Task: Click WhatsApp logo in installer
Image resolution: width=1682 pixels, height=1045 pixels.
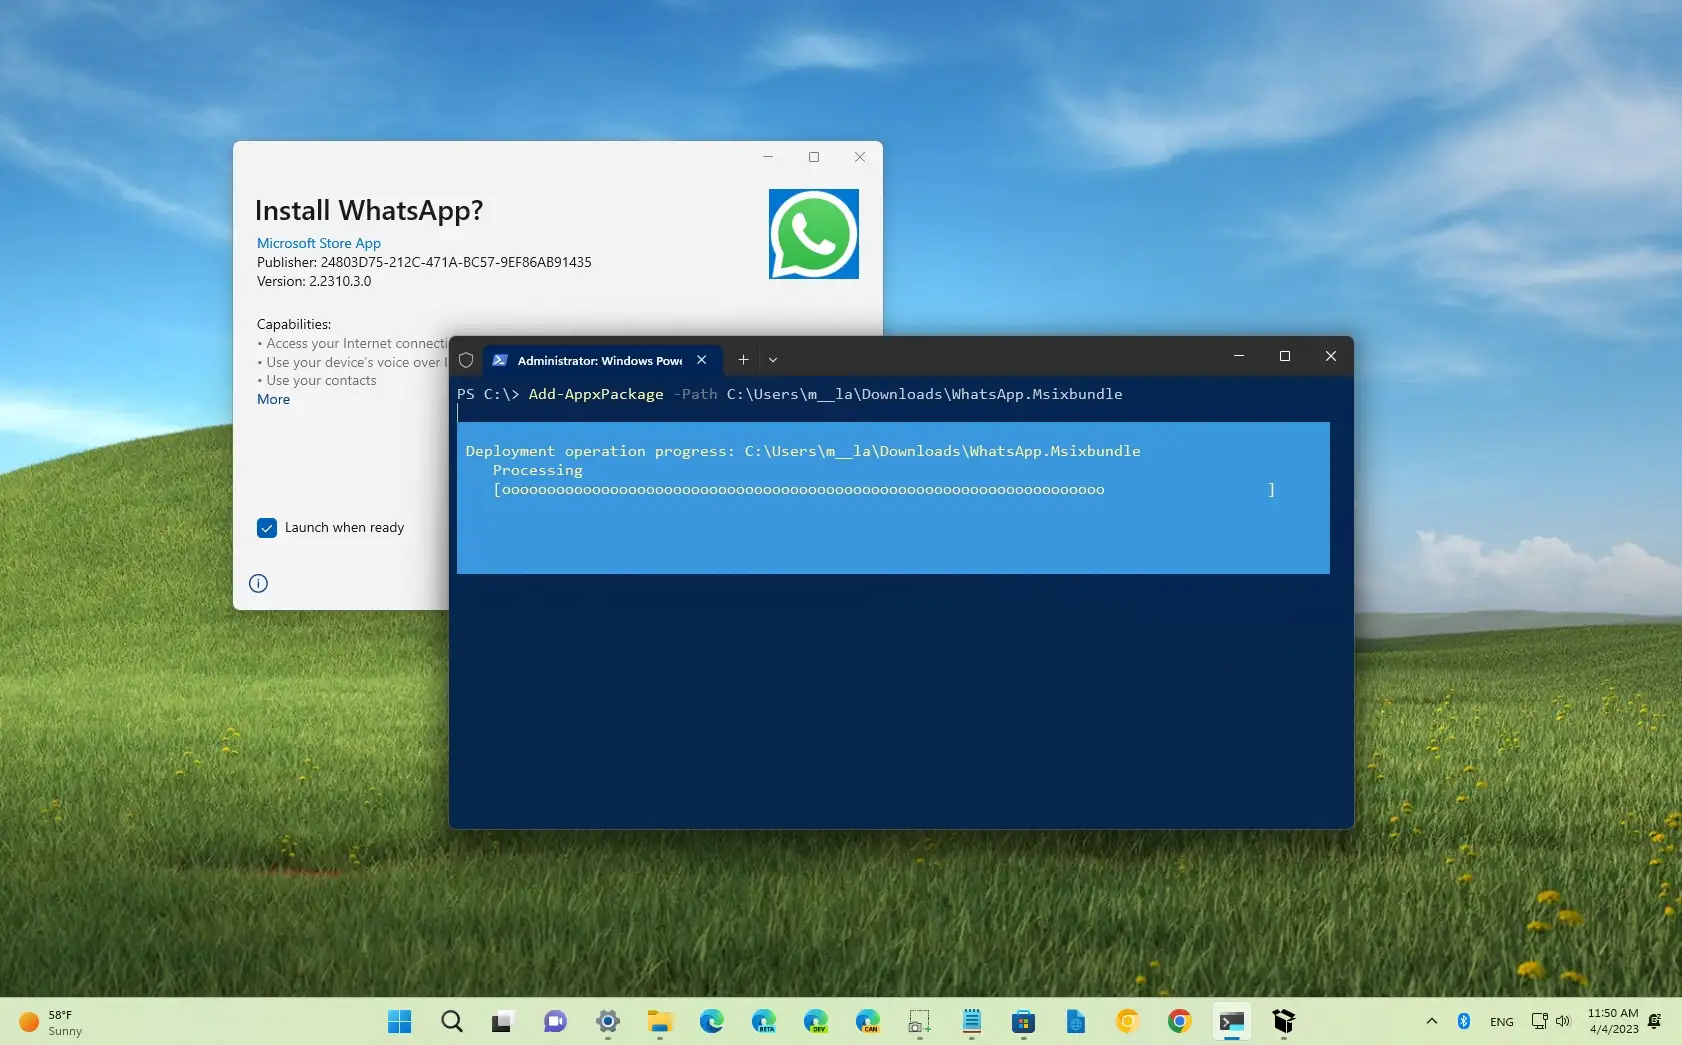Action: (x=814, y=234)
